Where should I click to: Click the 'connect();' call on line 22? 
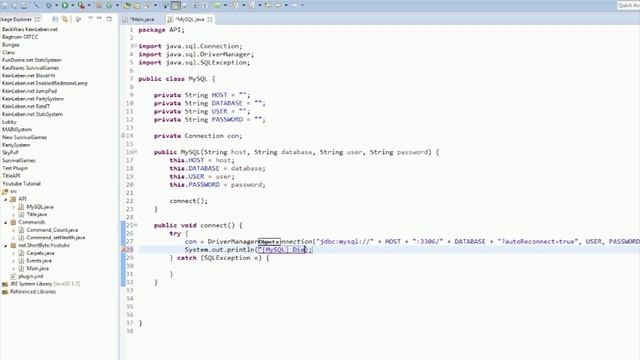189,201
